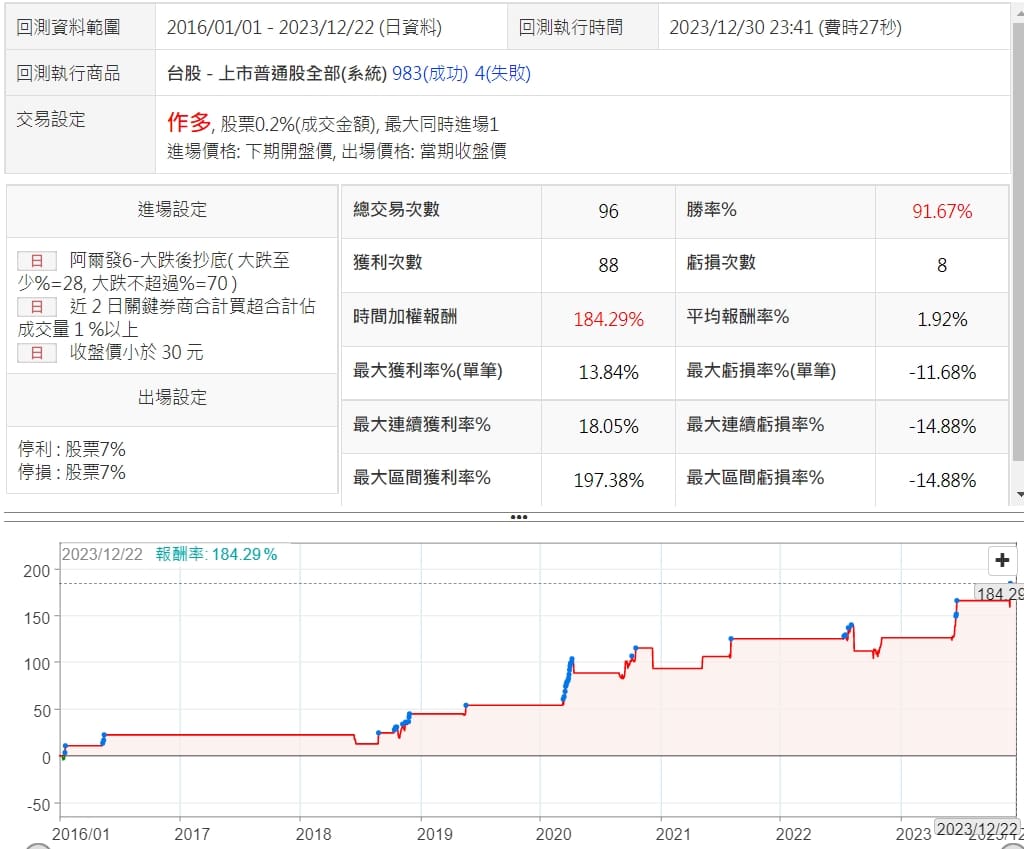The image size is (1024, 849).
Task: Click the 日 badge beside 阿爾發6 condition
Action: coord(37,261)
